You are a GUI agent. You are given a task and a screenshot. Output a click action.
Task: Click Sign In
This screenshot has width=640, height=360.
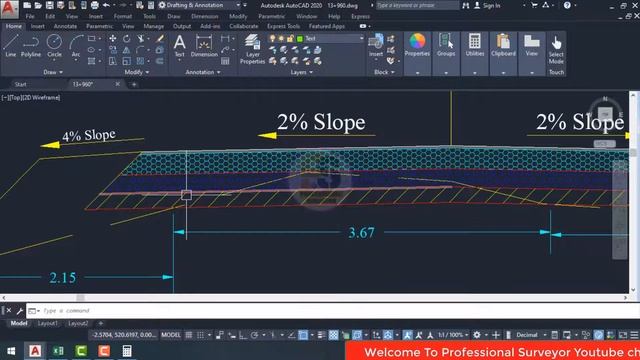tap(491, 5)
